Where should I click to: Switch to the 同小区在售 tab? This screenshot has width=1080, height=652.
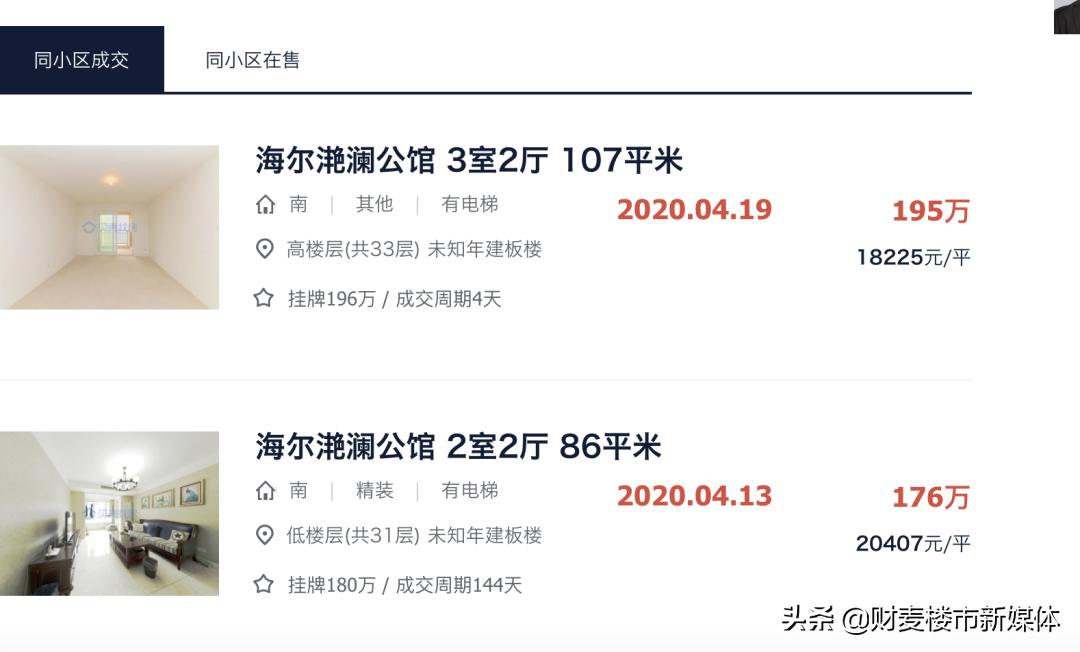point(255,61)
